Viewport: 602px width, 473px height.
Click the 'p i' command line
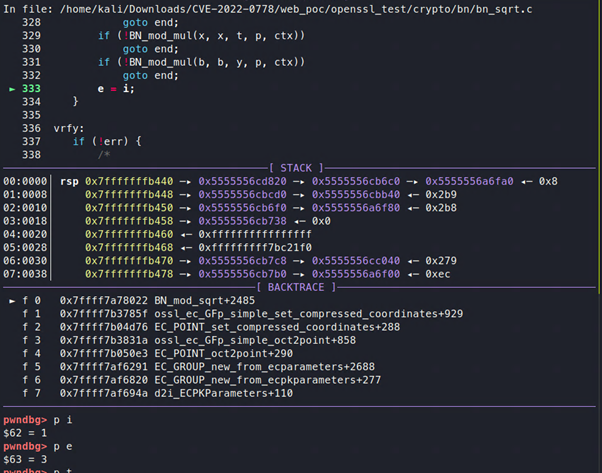[38, 420]
